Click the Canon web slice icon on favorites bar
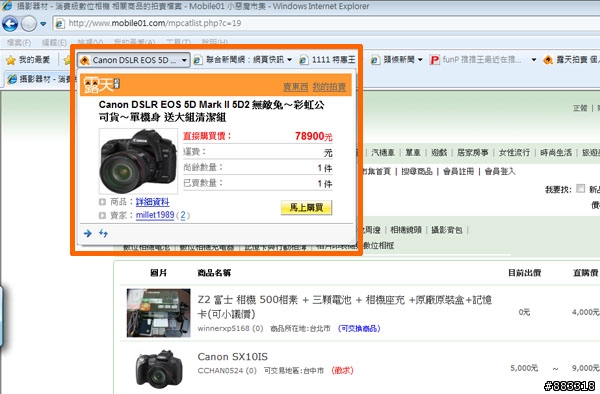The width and height of the screenshot is (600, 394). [84, 60]
